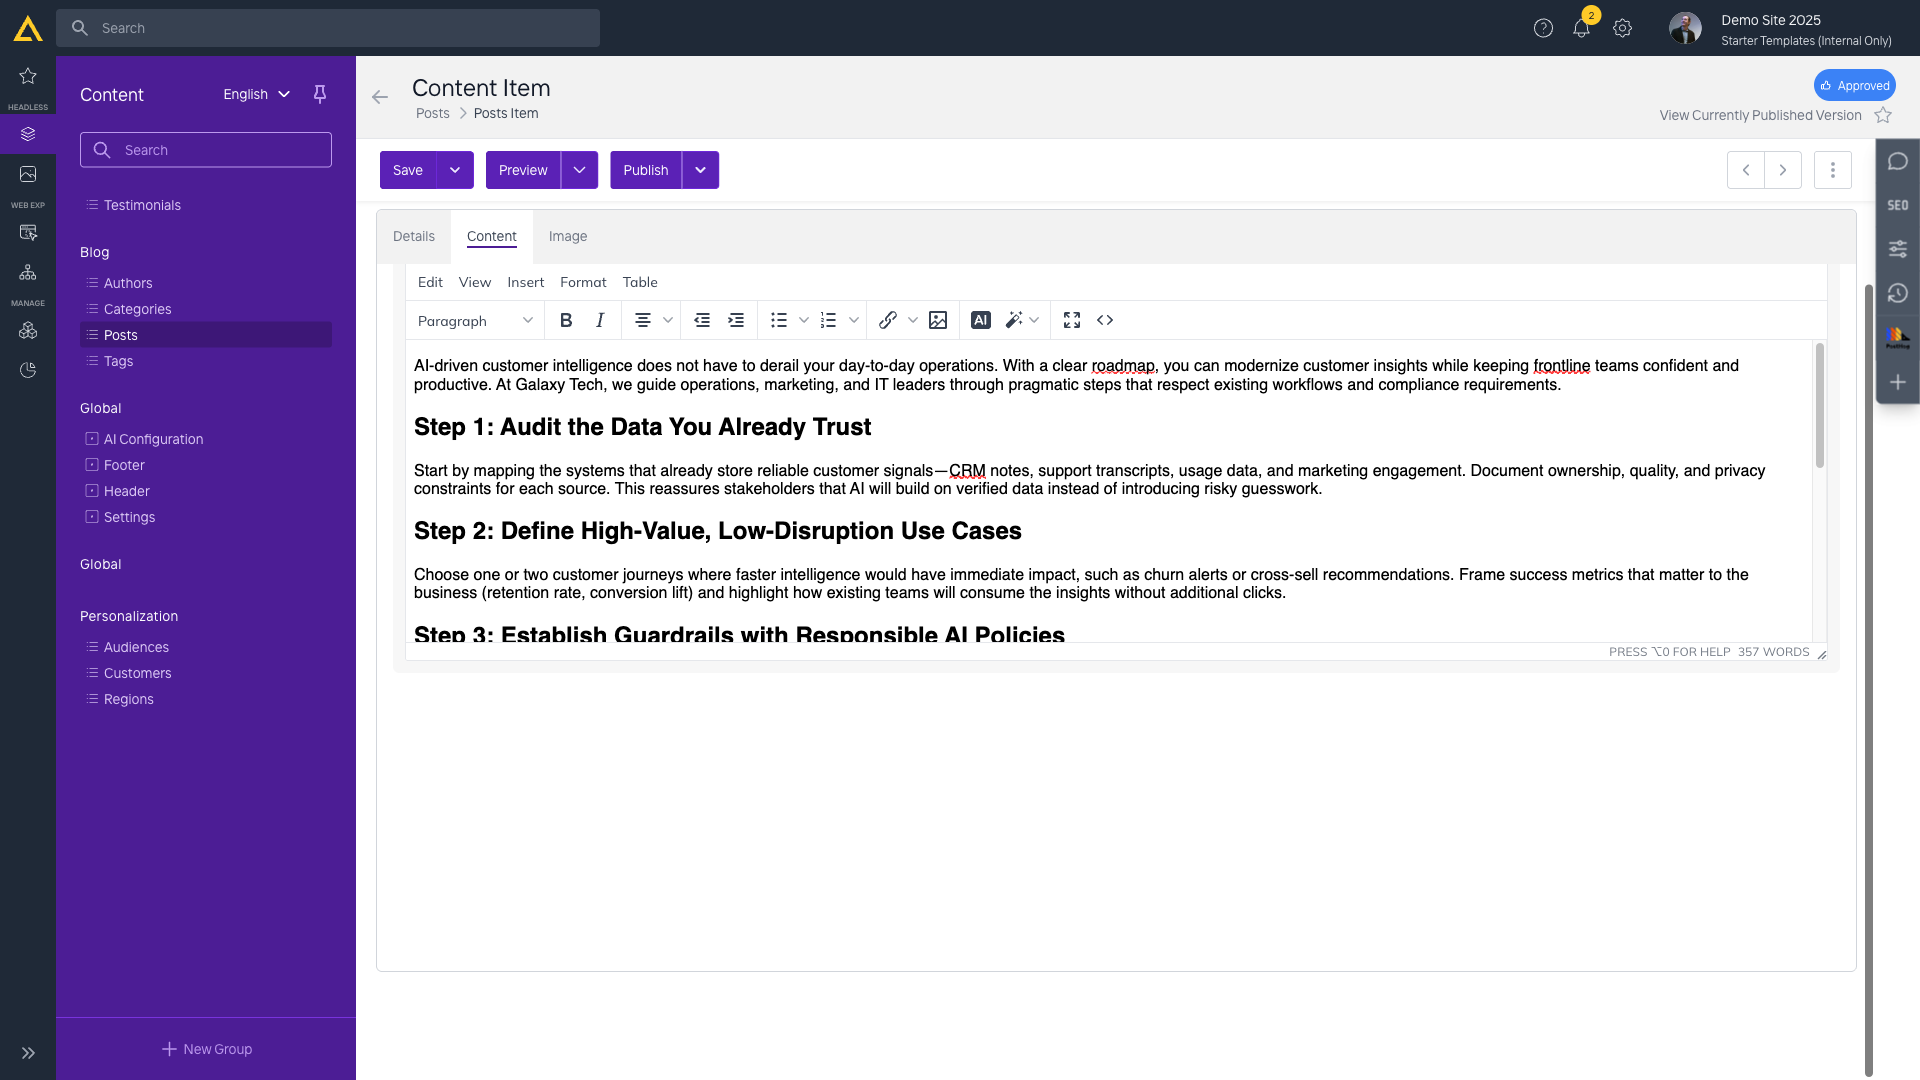The height and width of the screenshot is (1080, 1920).
Task: Open settings gear icon in top bar
Action: (x=1622, y=28)
